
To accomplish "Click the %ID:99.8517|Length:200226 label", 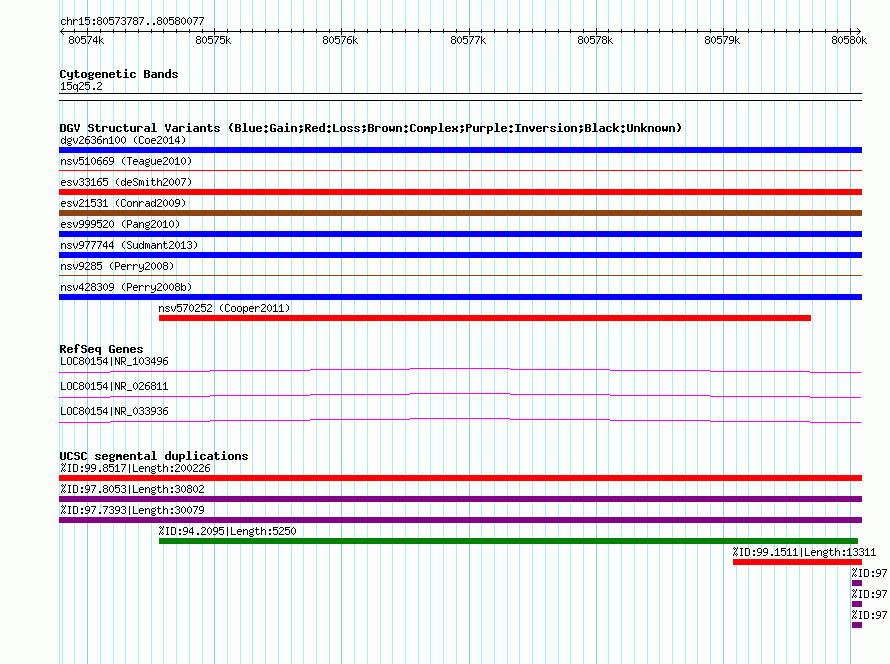I will point(135,468).
